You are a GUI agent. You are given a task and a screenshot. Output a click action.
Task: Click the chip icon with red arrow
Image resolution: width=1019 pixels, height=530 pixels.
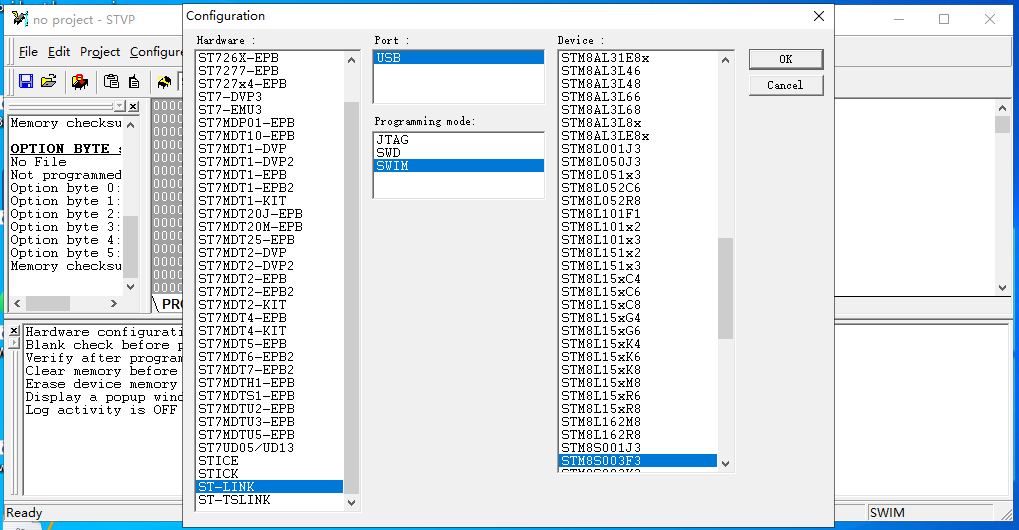tap(80, 82)
